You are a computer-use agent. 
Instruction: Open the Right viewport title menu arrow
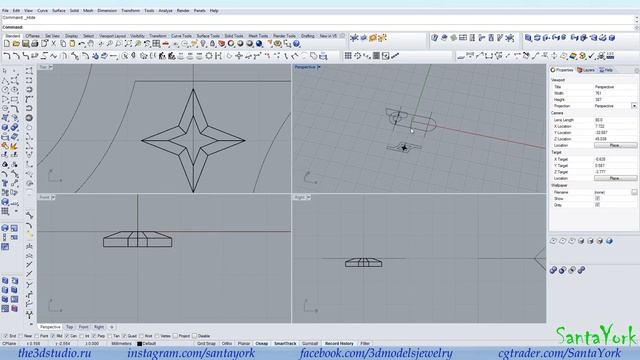point(309,198)
